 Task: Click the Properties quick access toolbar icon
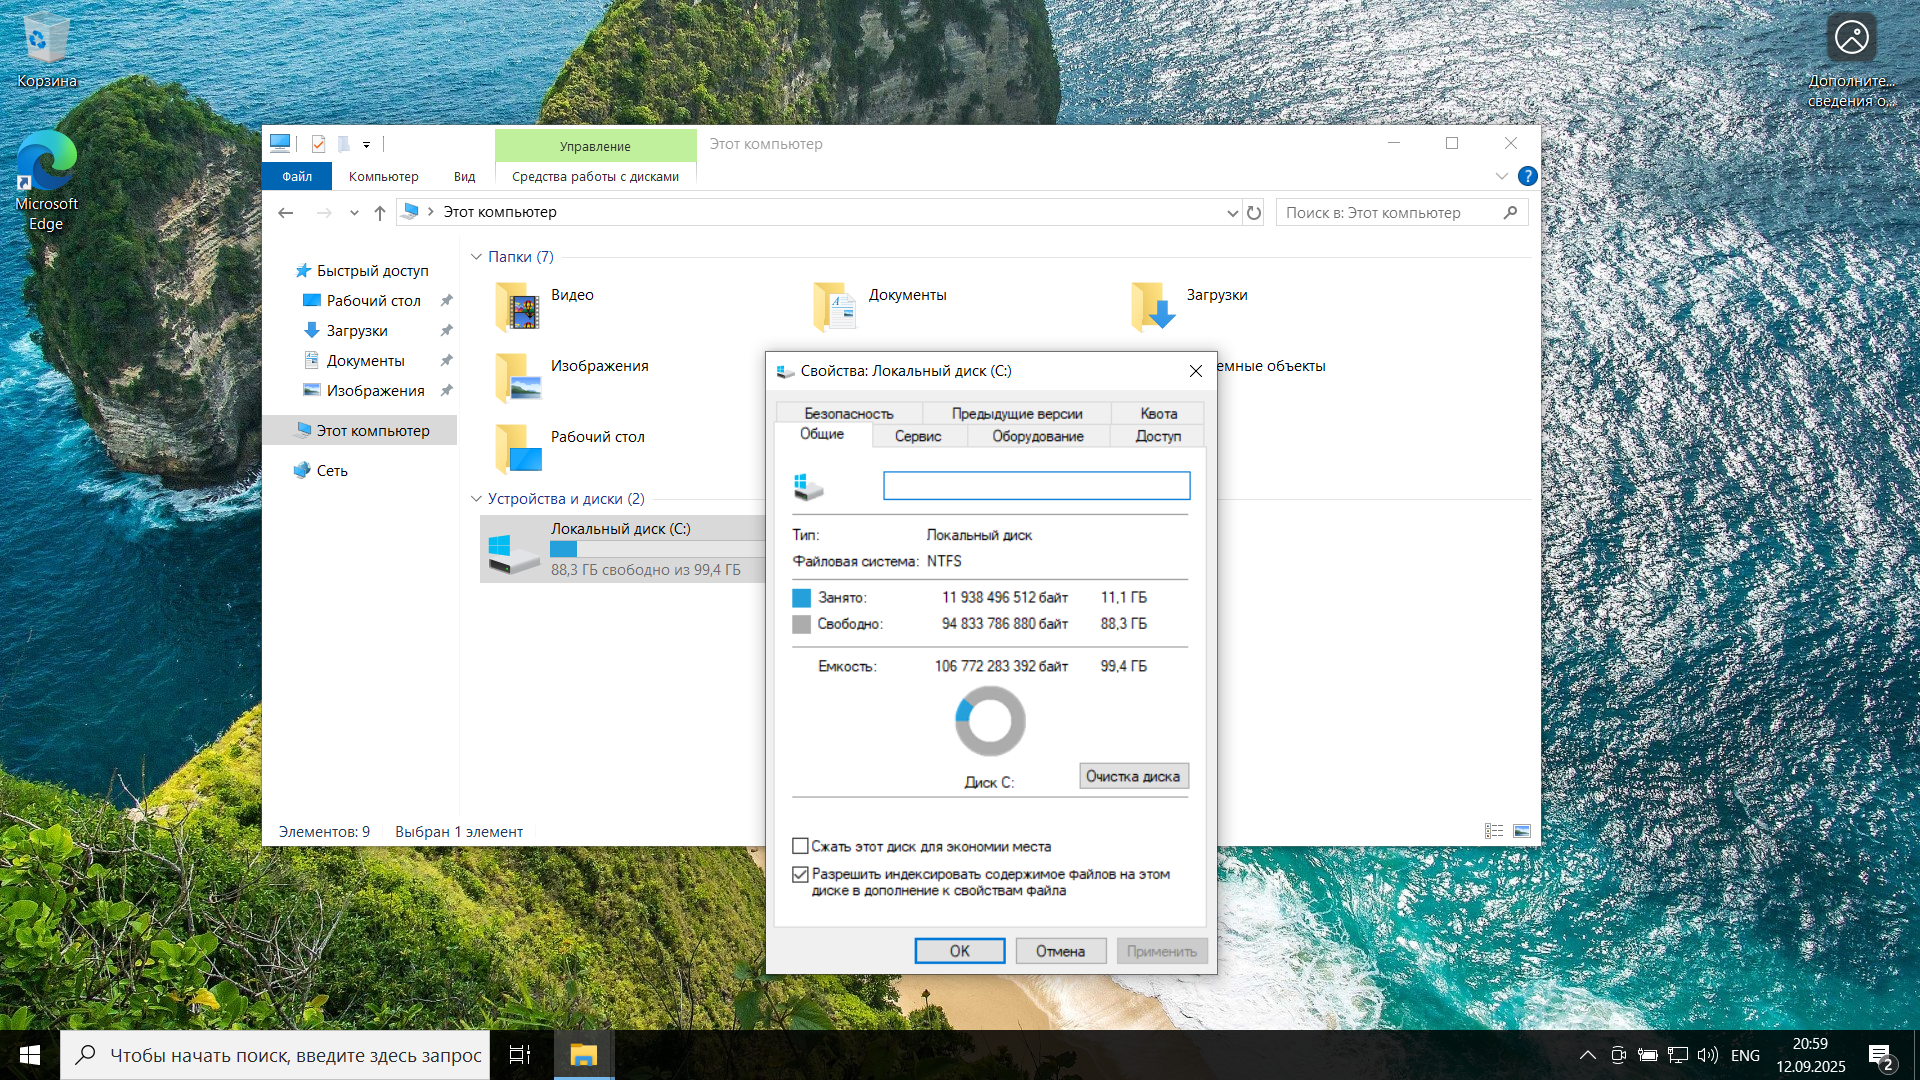[x=318, y=144]
